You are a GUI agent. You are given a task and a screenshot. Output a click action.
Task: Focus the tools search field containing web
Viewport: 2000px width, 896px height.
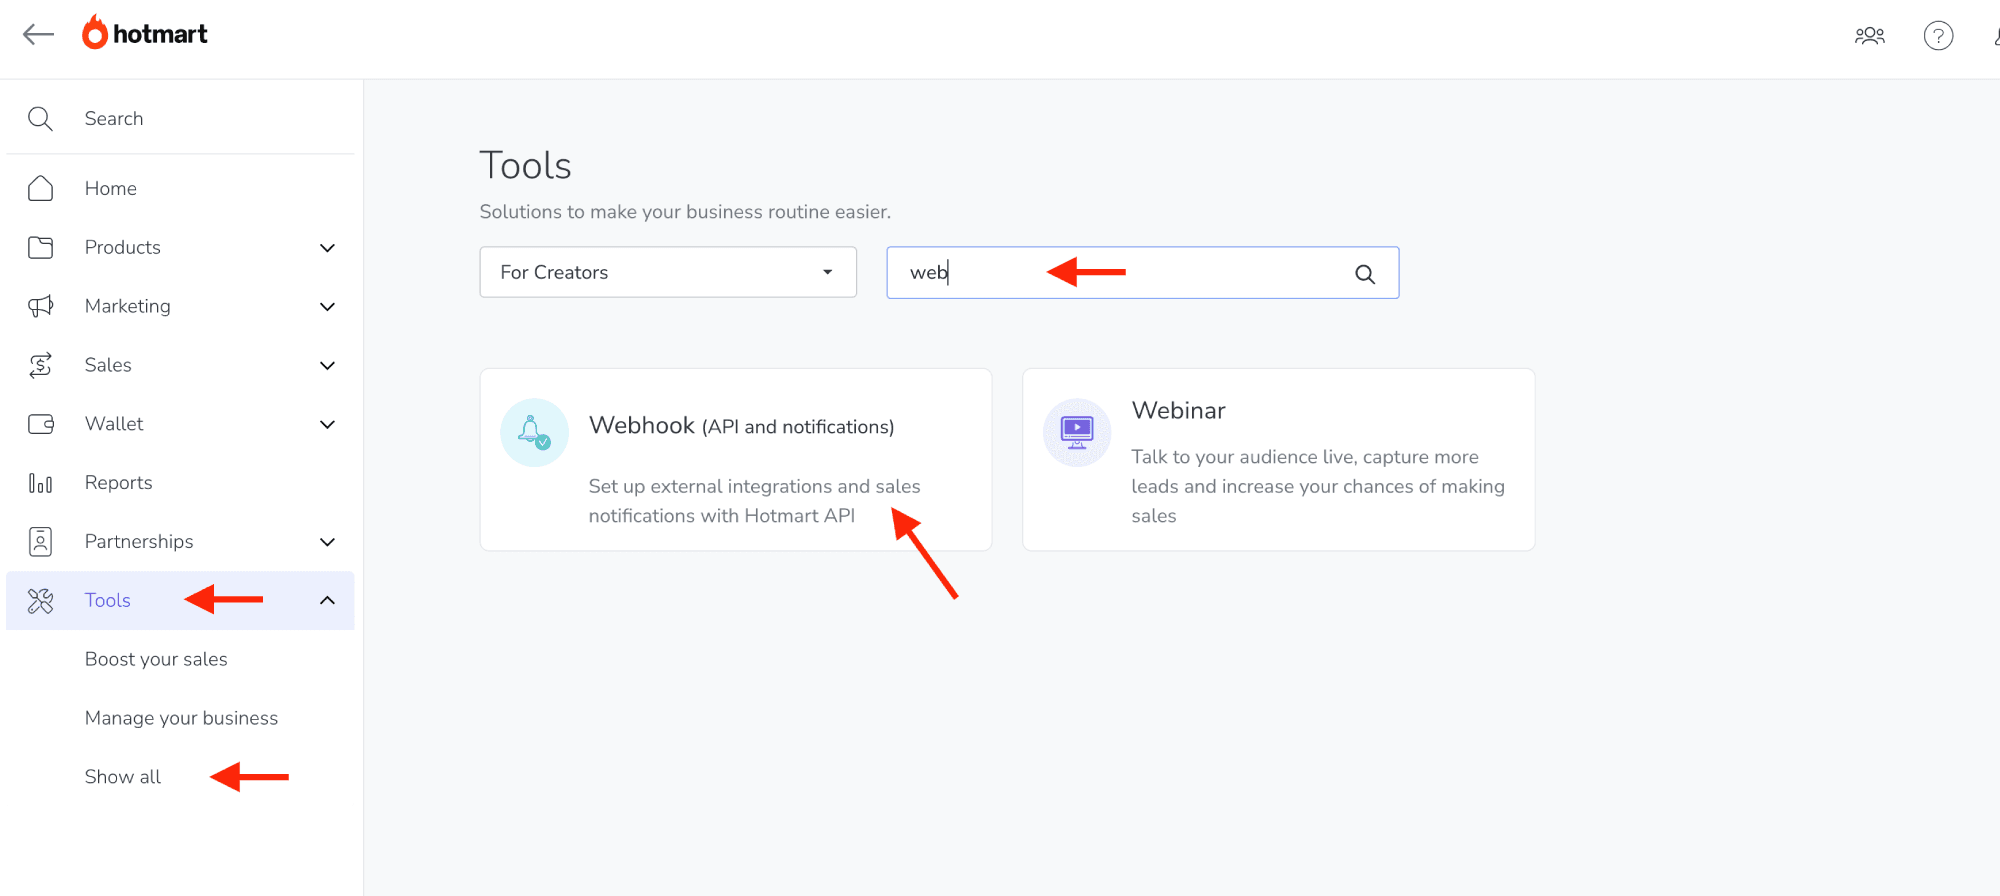1142,272
